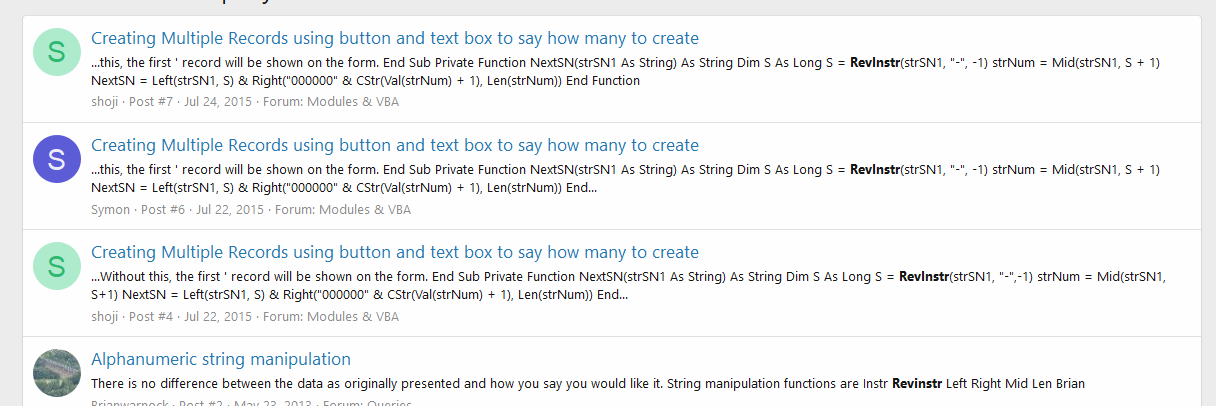Viewport: 1216px width, 406px height.
Task: Click username shoji on the Post #4 result
Action: (x=105, y=316)
